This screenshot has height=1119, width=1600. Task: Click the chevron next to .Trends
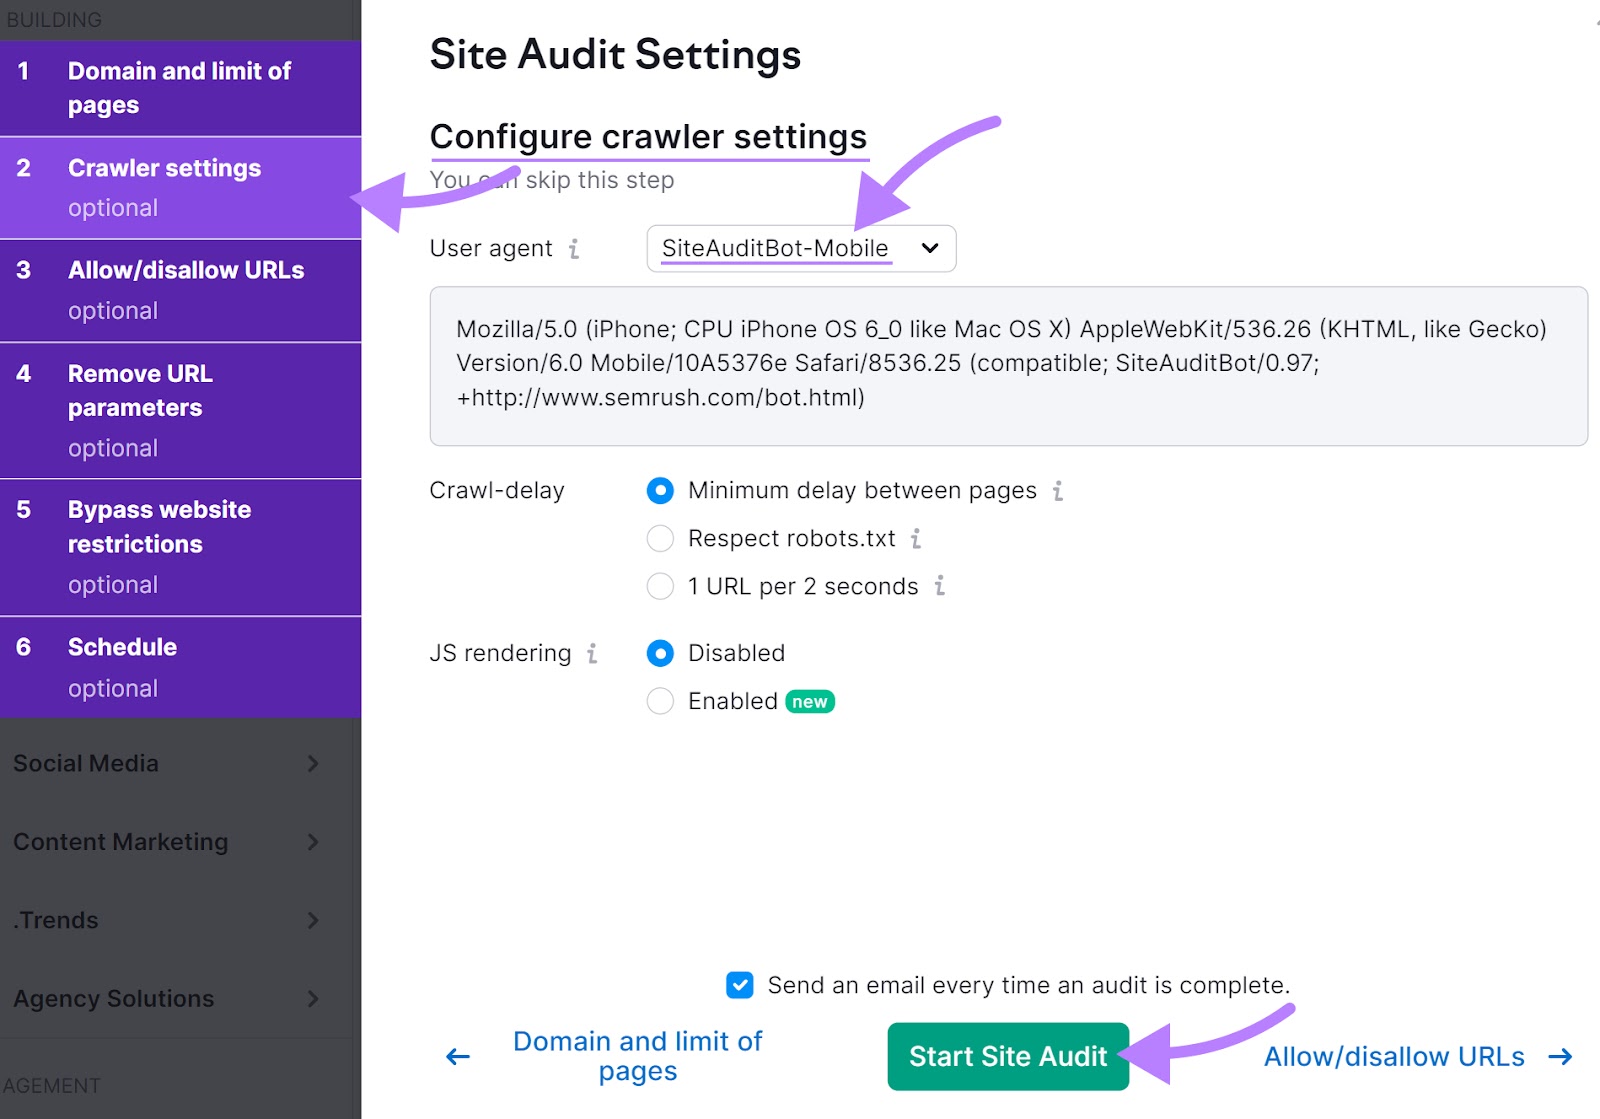[x=313, y=920]
